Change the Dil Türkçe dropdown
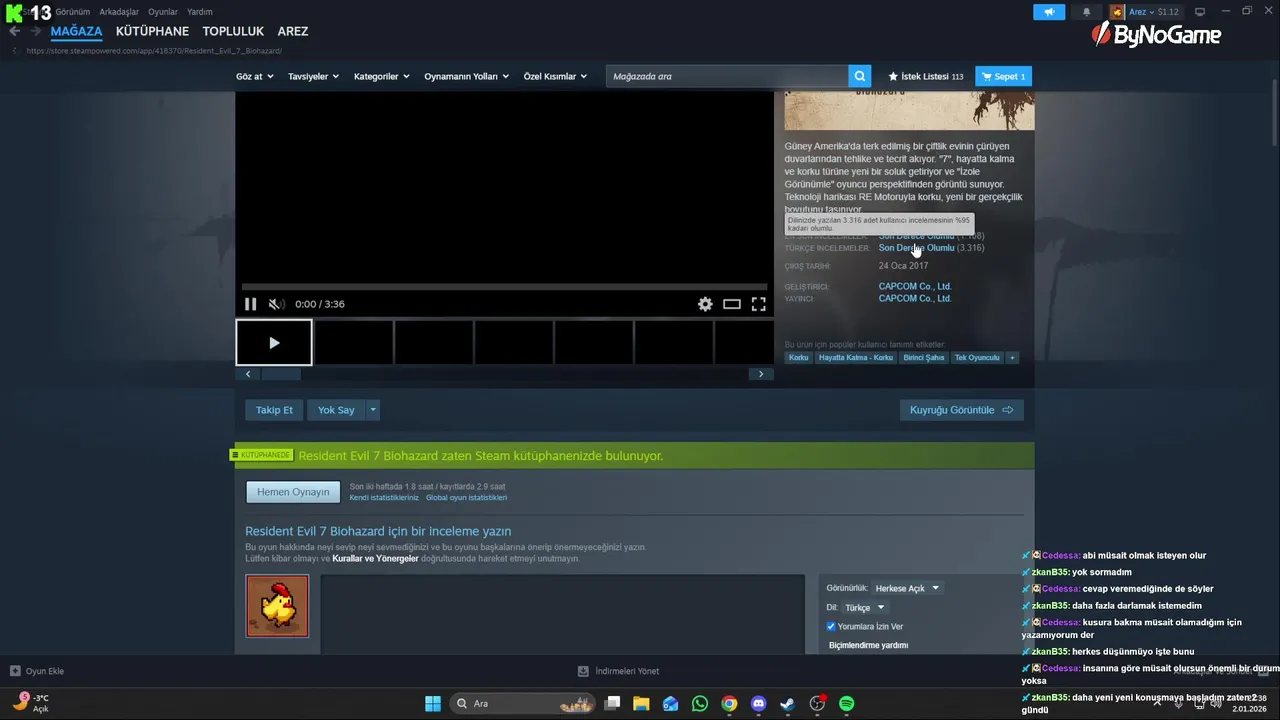 point(864,607)
